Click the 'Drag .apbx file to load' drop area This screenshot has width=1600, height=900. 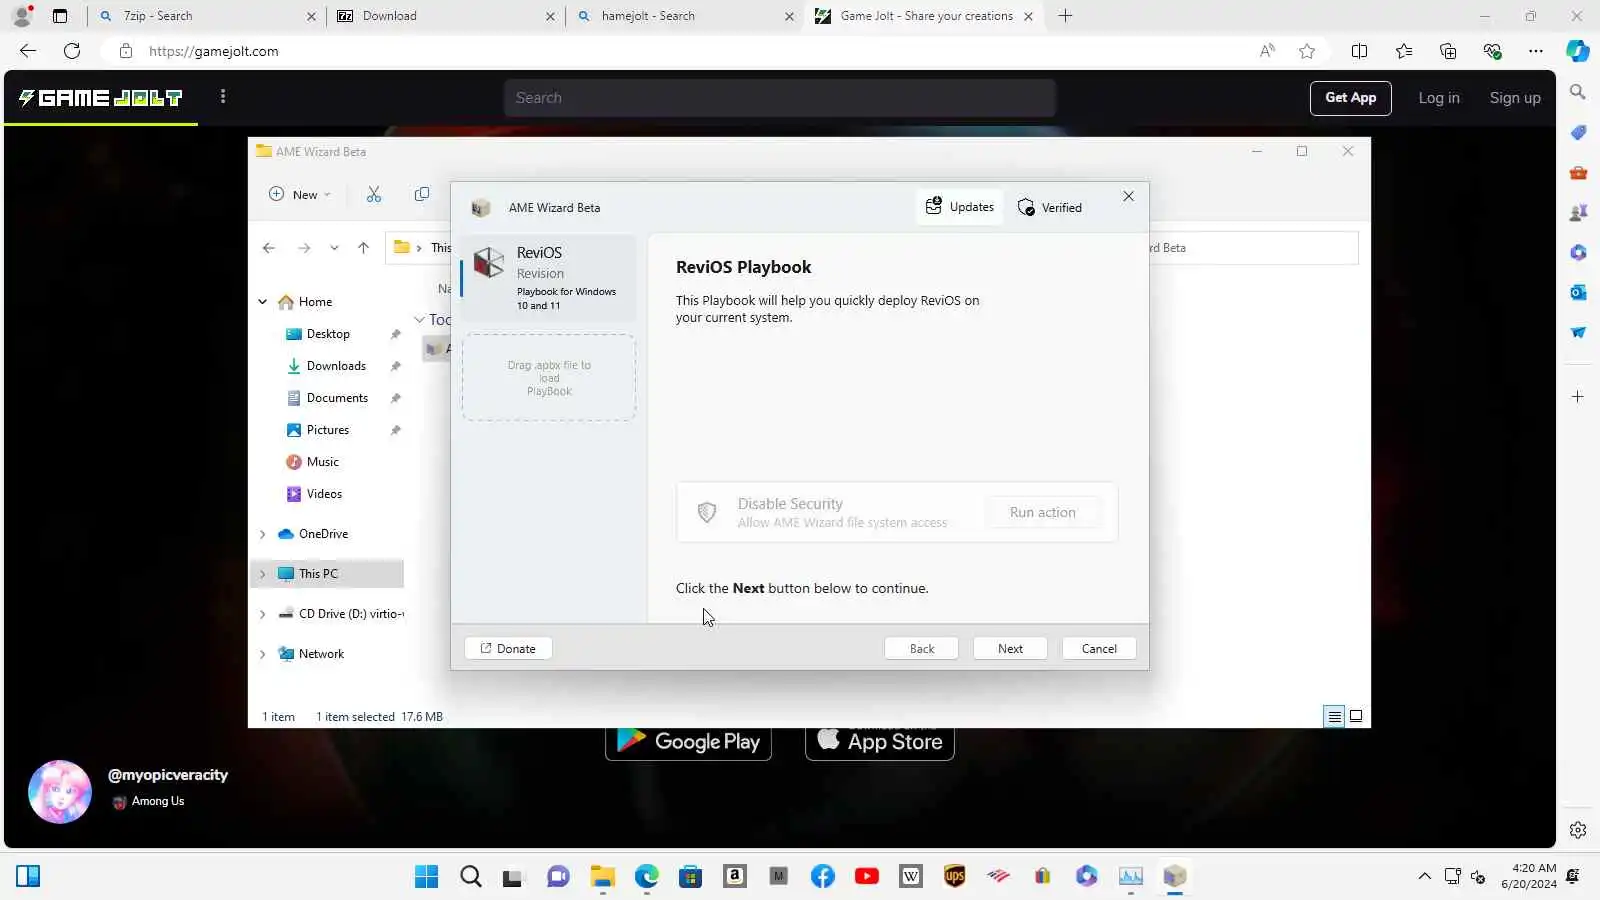pyautogui.click(x=549, y=378)
